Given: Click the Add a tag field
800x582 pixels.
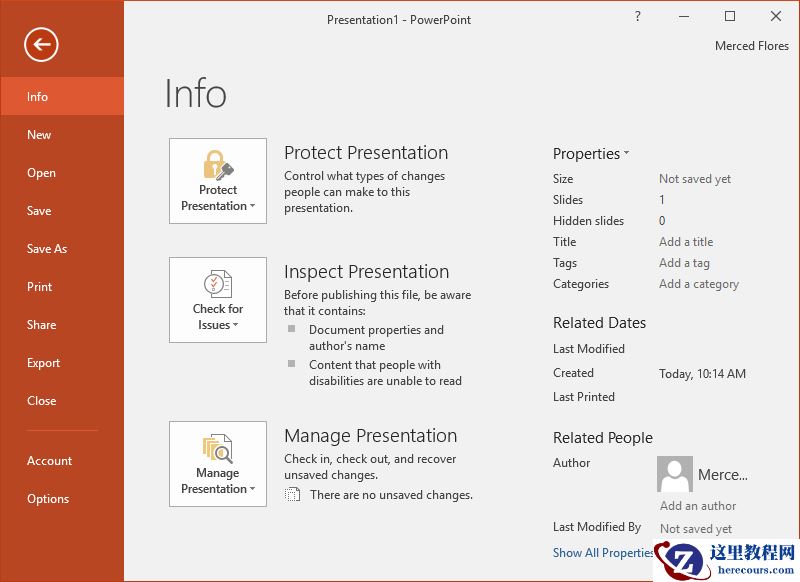Looking at the screenshot, I should click(x=684, y=263).
